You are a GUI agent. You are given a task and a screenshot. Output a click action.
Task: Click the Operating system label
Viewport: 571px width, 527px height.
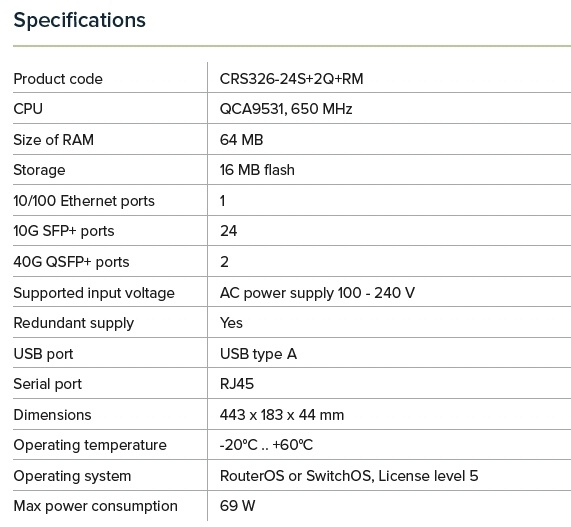coord(72,476)
